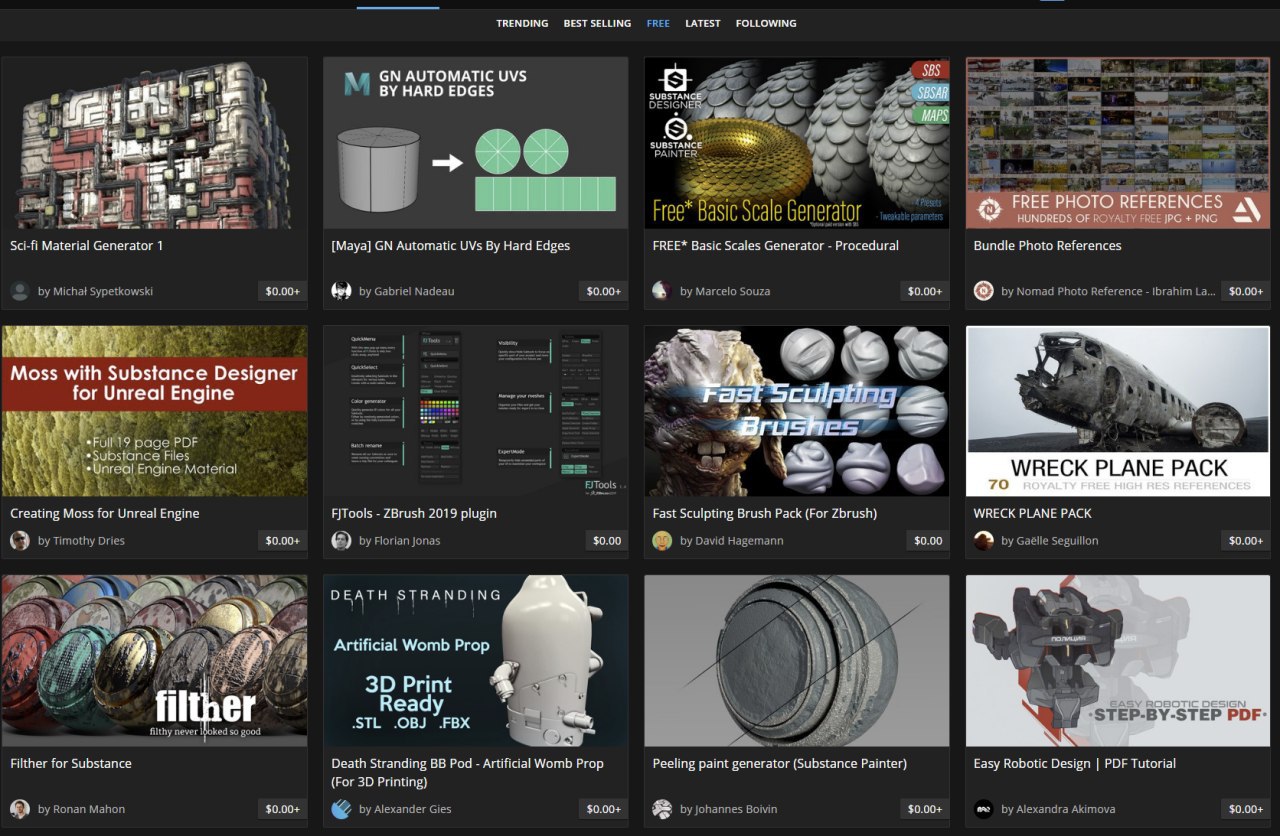This screenshot has height=836, width=1280.
Task: Click David Hagemann's avatar icon
Action: (662, 540)
